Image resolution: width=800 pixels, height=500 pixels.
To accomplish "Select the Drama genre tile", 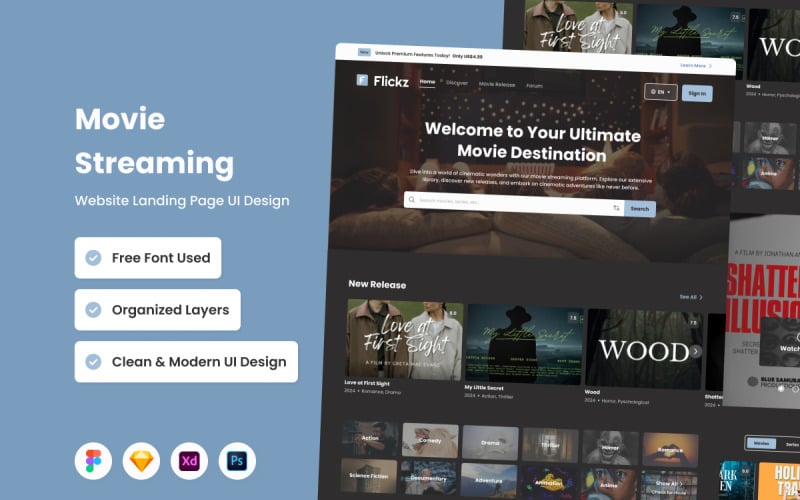I will pyautogui.click(x=490, y=442).
